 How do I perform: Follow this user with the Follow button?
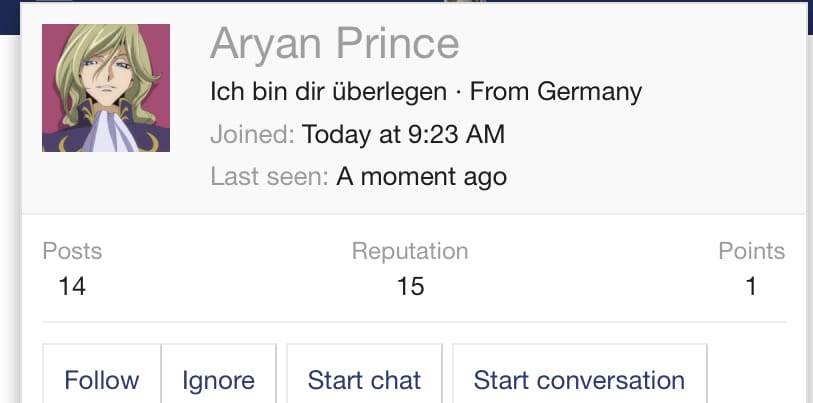pyautogui.click(x=102, y=380)
